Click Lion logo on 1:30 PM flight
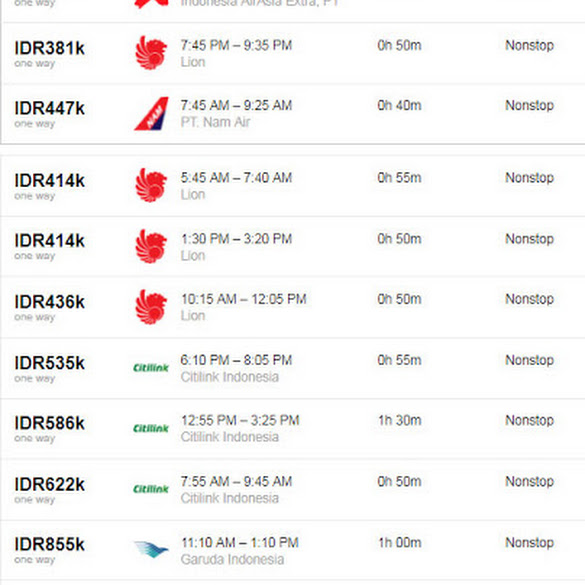 point(151,246)
